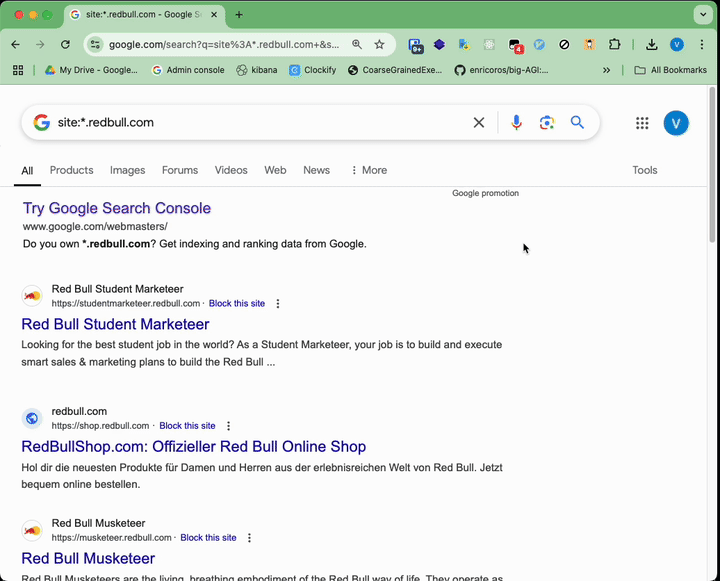Block studentmarketeer.redbull.com site

pos(237,304)
